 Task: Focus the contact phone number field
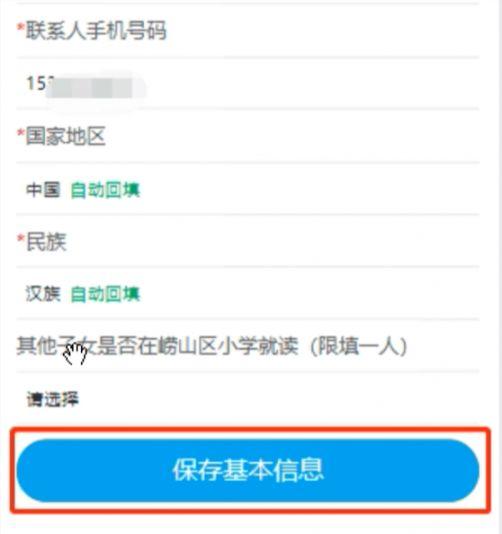tap(248, 84)
